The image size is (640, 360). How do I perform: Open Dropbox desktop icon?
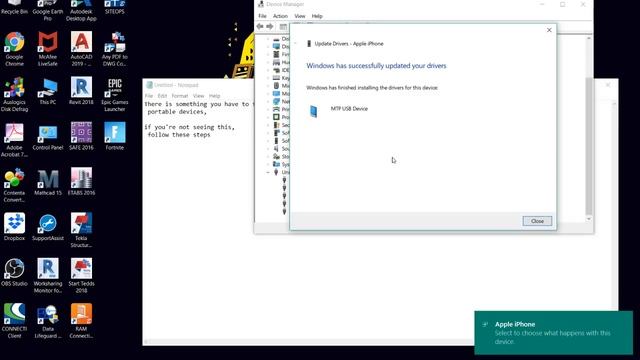tap(14, 227)
